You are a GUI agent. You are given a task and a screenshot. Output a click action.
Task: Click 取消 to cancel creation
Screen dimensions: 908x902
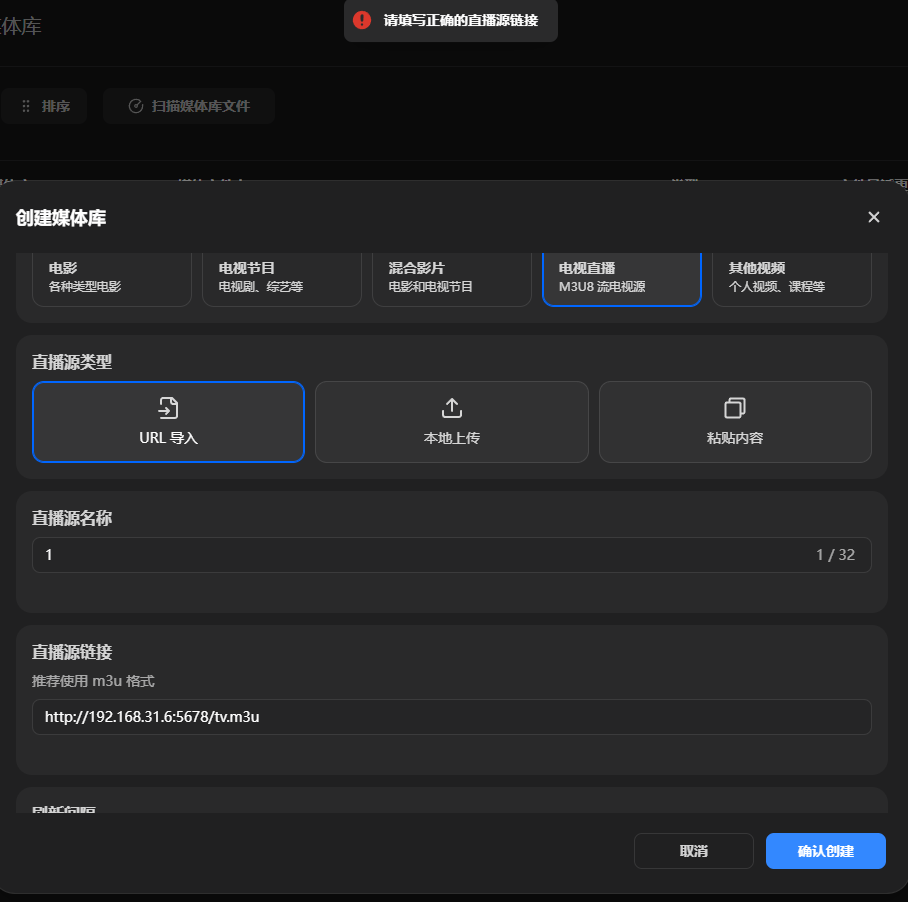[x=694, y=851]
